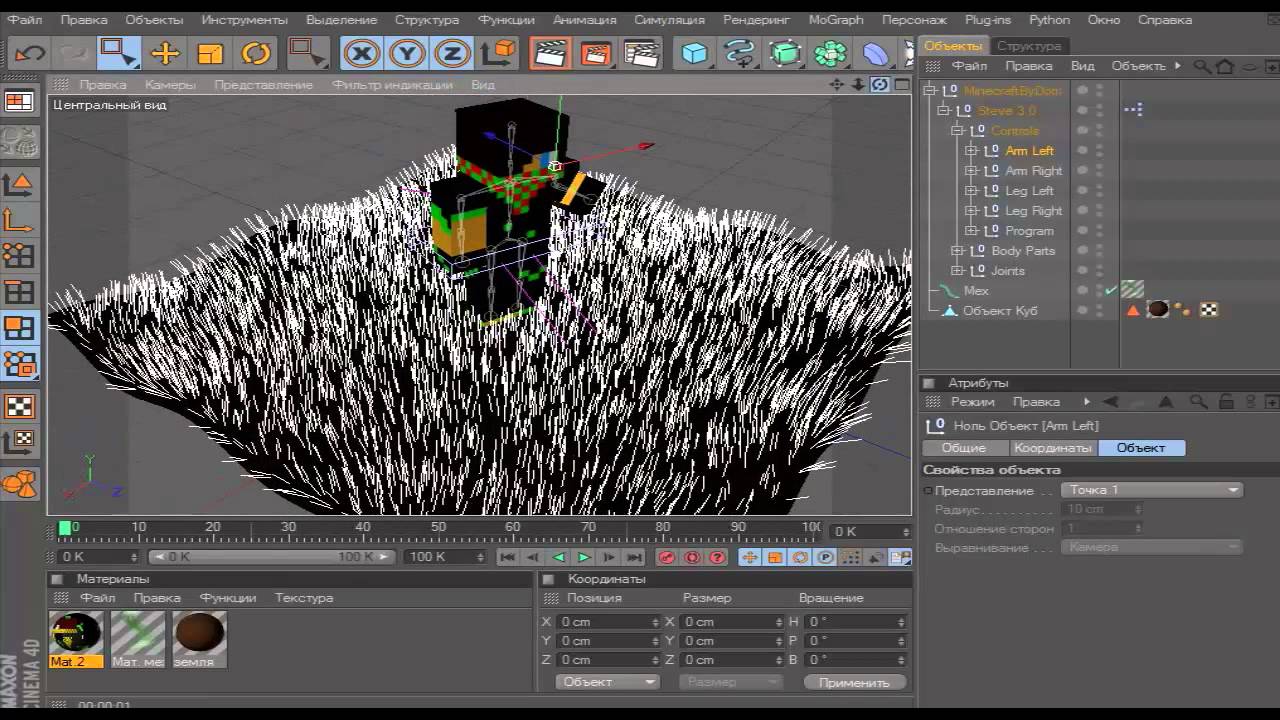Click the viewport pan arrows icon
1280x720 pixels.
(x=837, y=85)
